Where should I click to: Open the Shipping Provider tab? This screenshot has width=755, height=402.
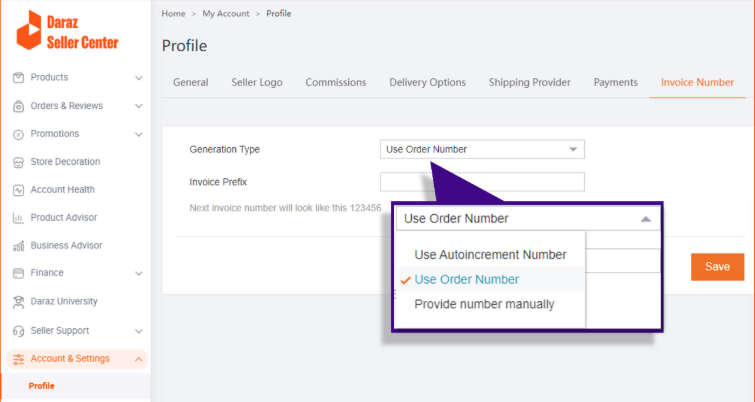click(529, 83)
